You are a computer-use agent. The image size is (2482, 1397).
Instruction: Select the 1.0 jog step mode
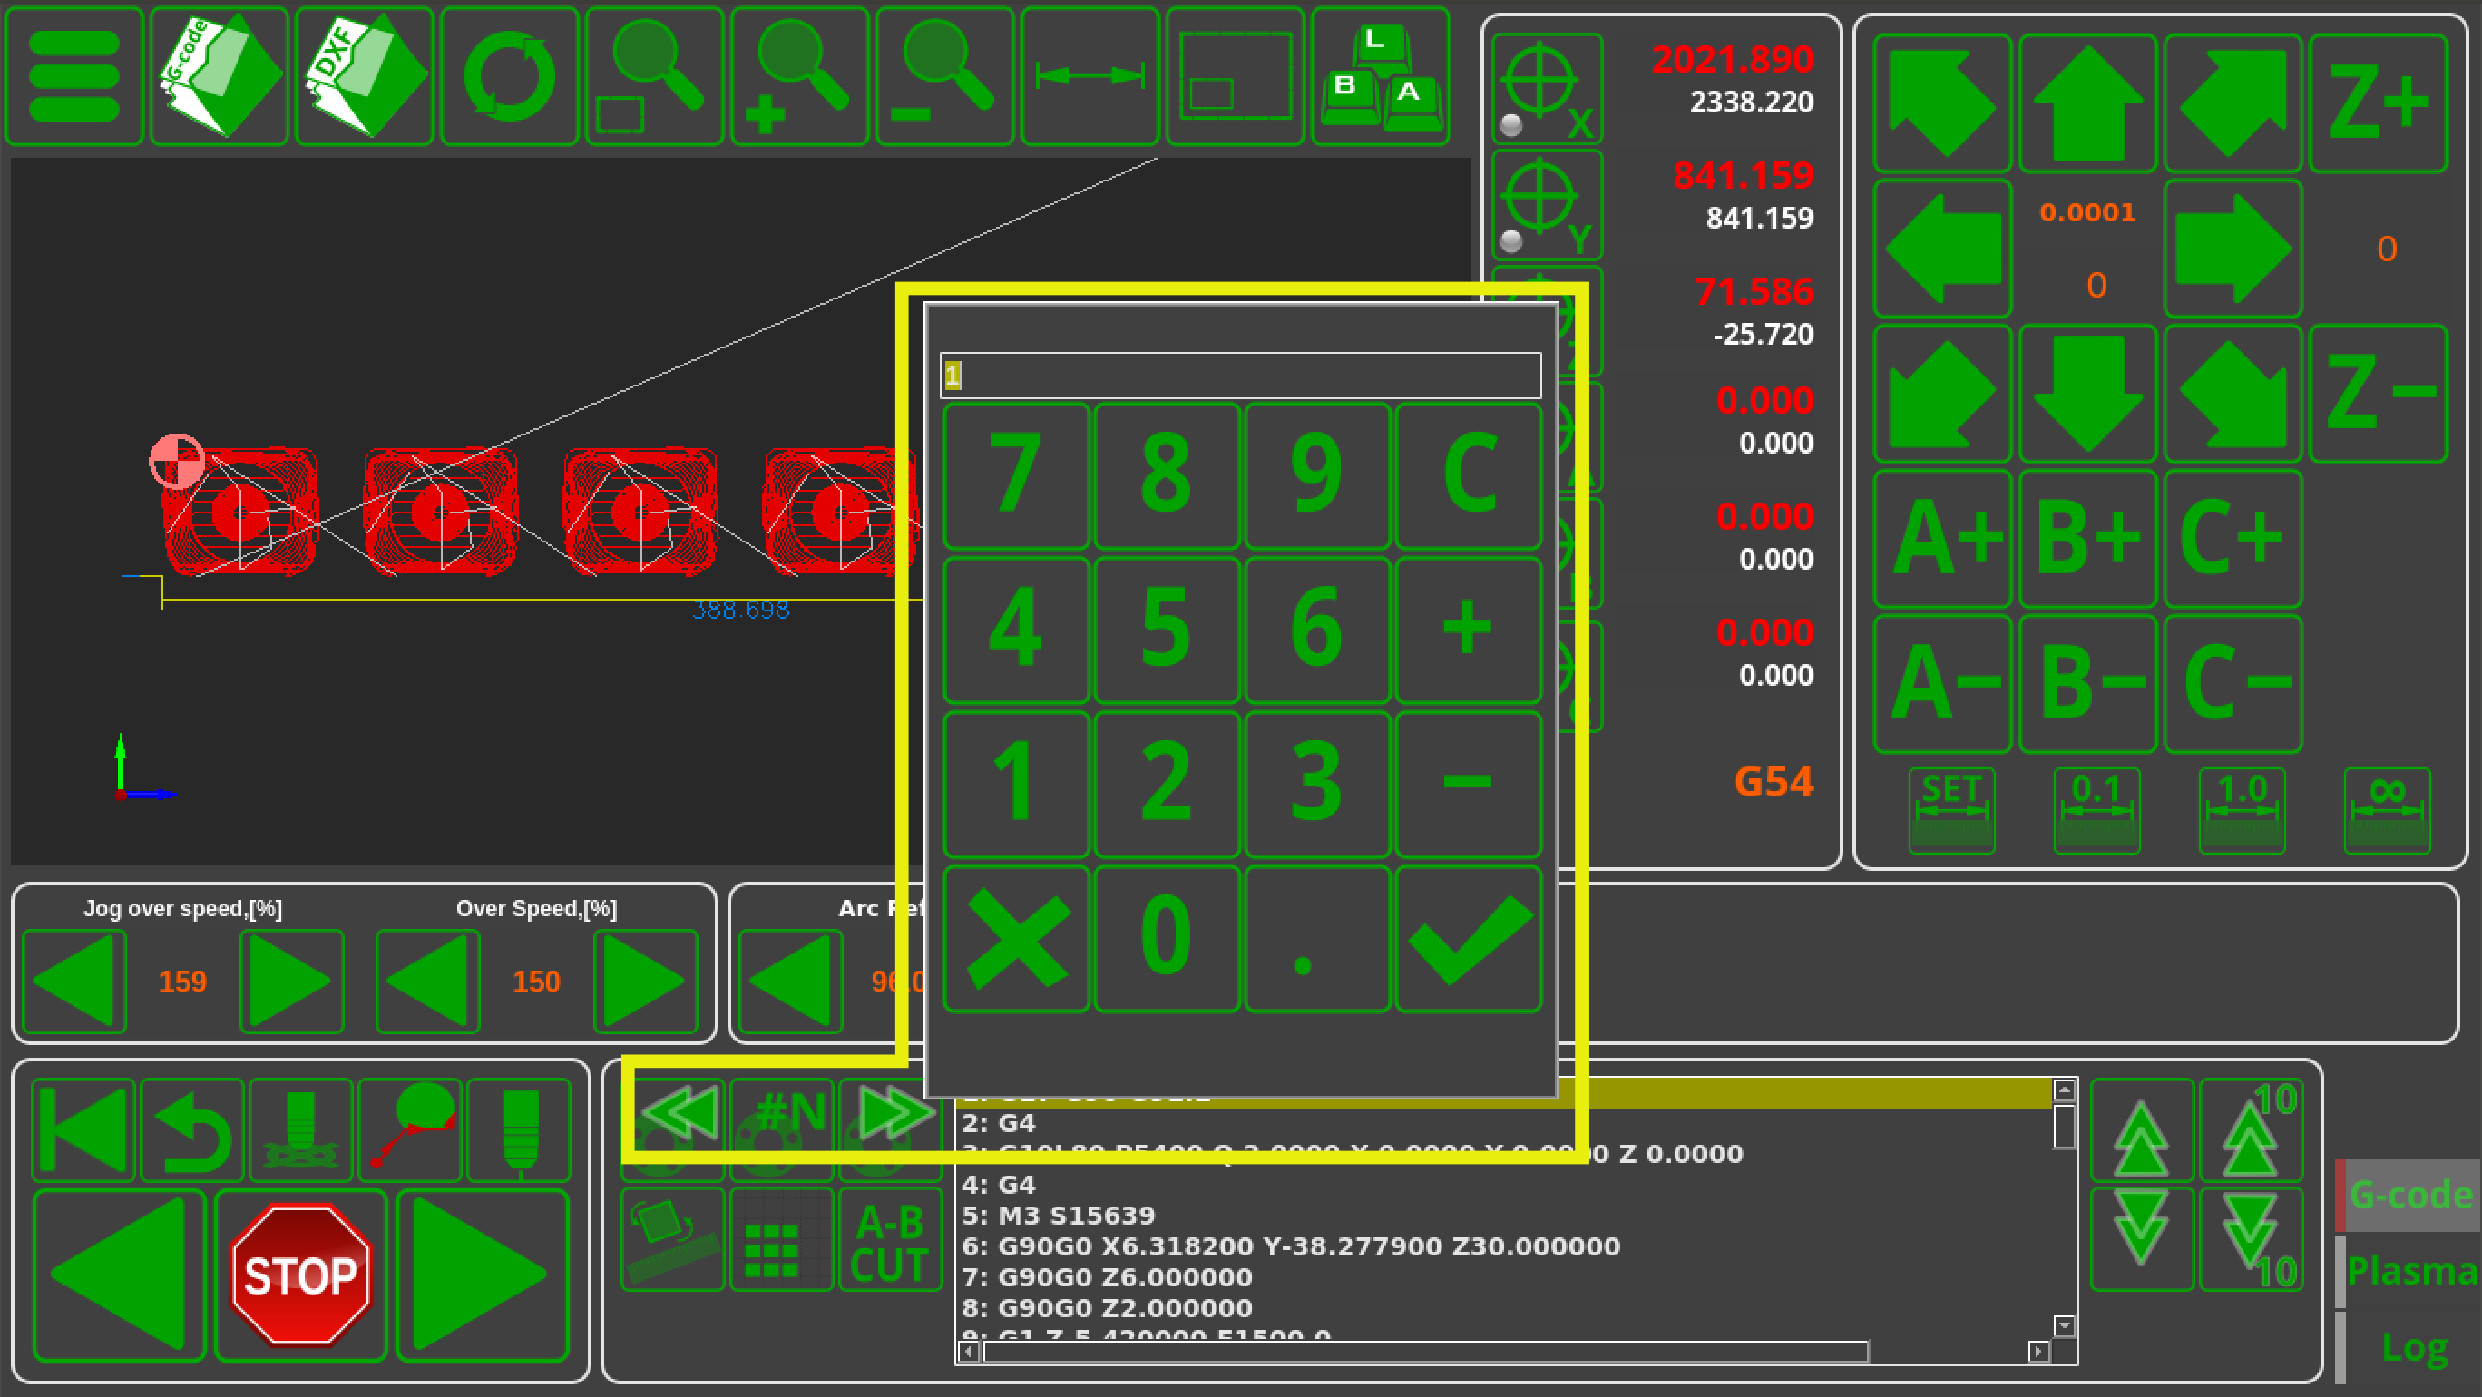point(2241,810)
